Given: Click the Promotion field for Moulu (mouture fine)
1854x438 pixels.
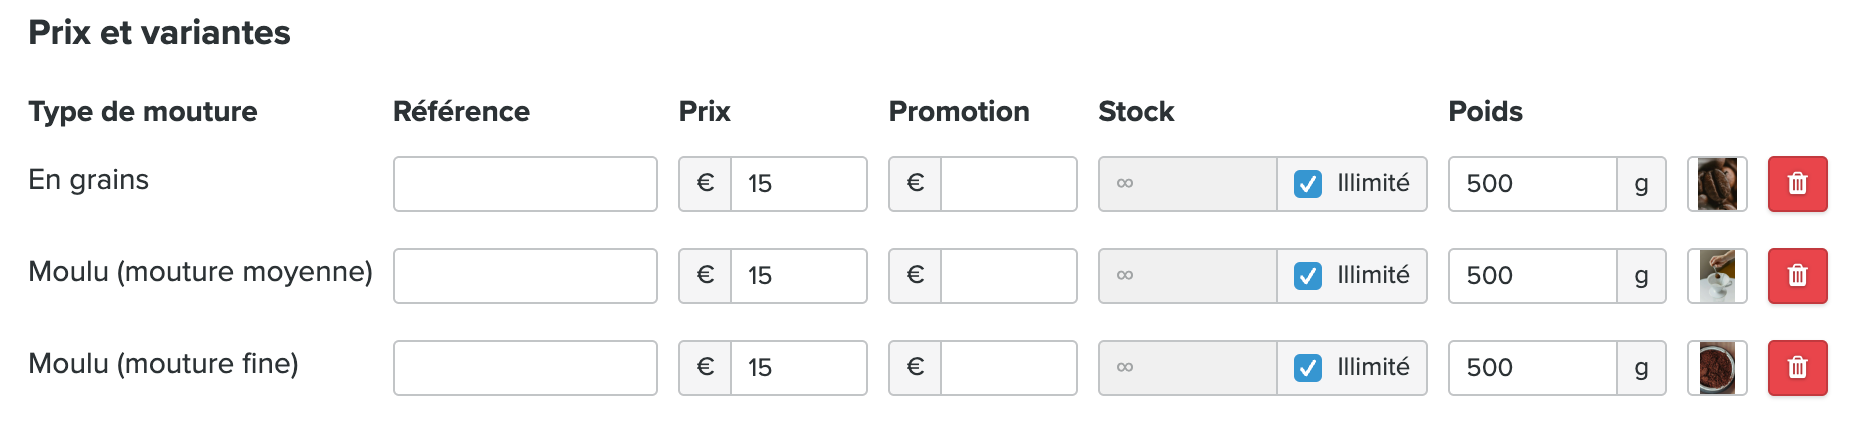Looking at the screenshot, I should (x=1008, y=368).
